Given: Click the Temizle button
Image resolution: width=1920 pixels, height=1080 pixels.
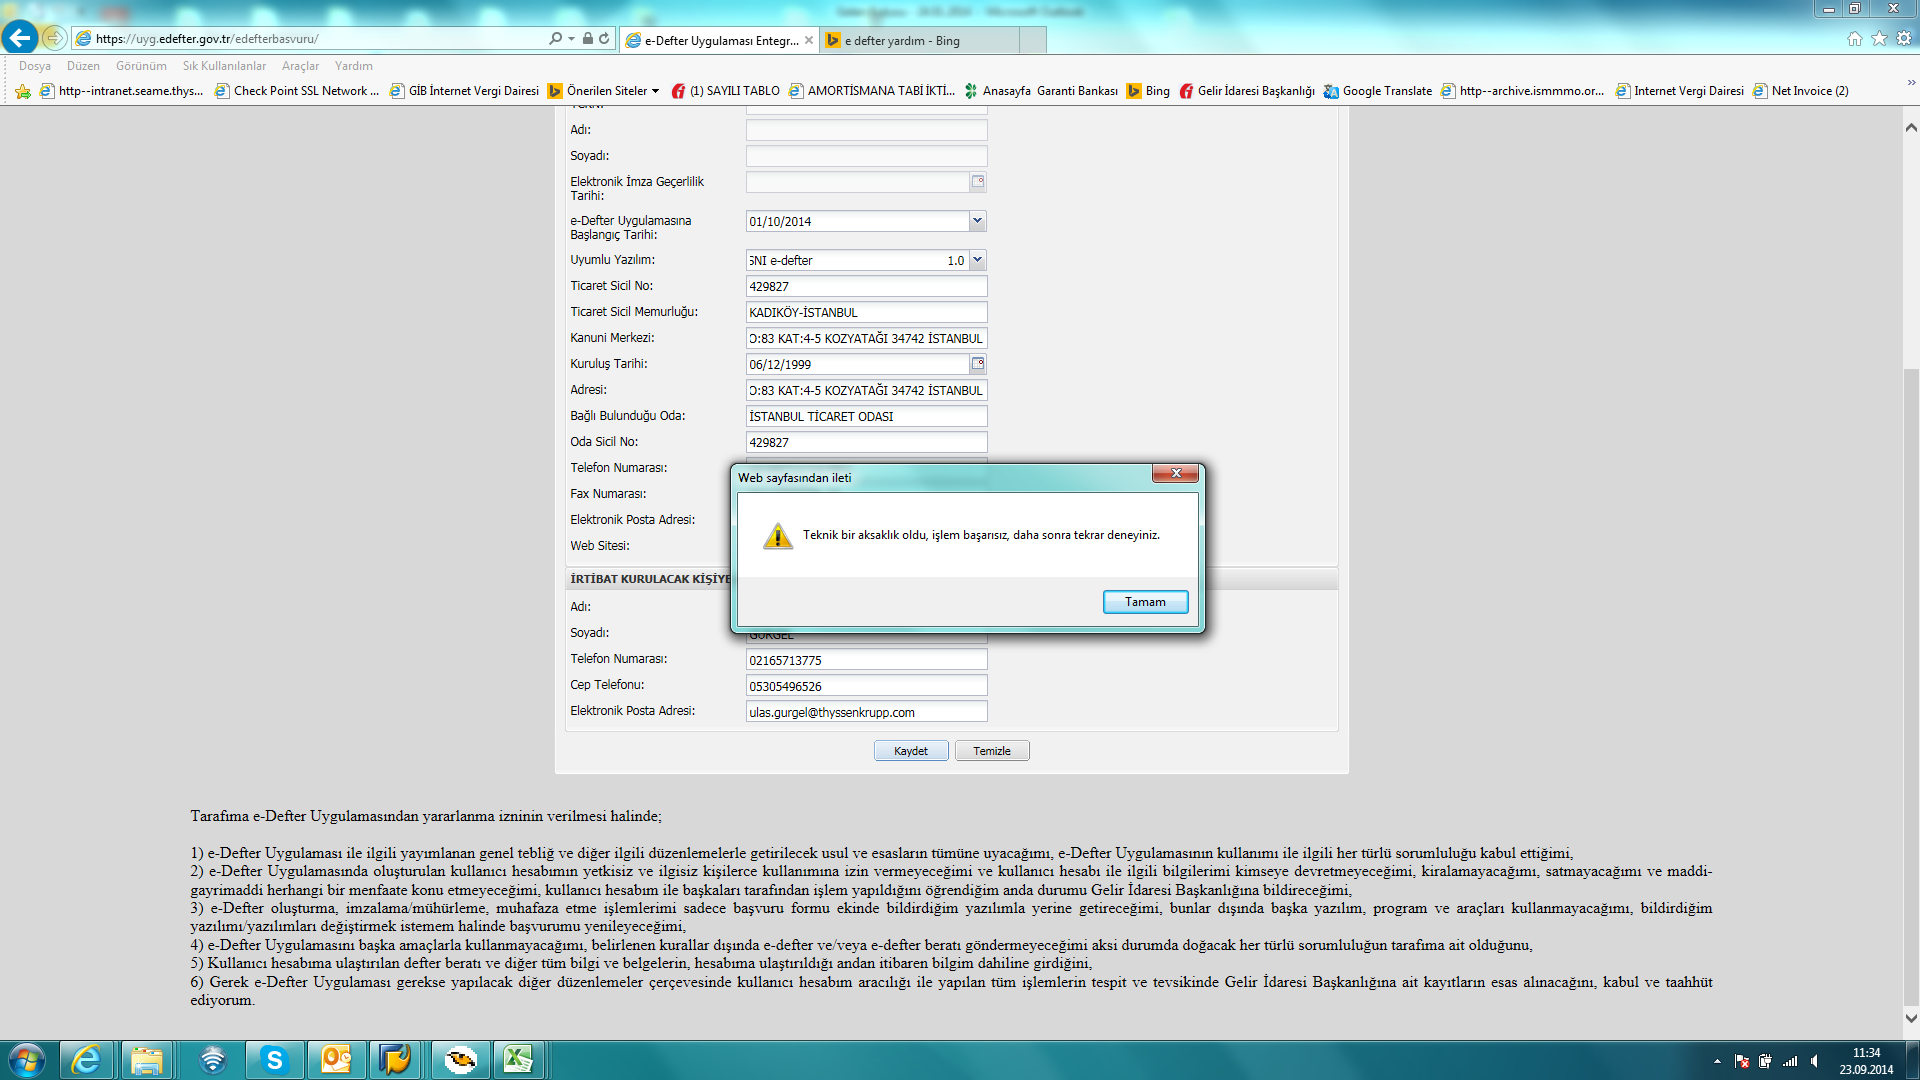Looking at the screenshot, I should 991,751.
